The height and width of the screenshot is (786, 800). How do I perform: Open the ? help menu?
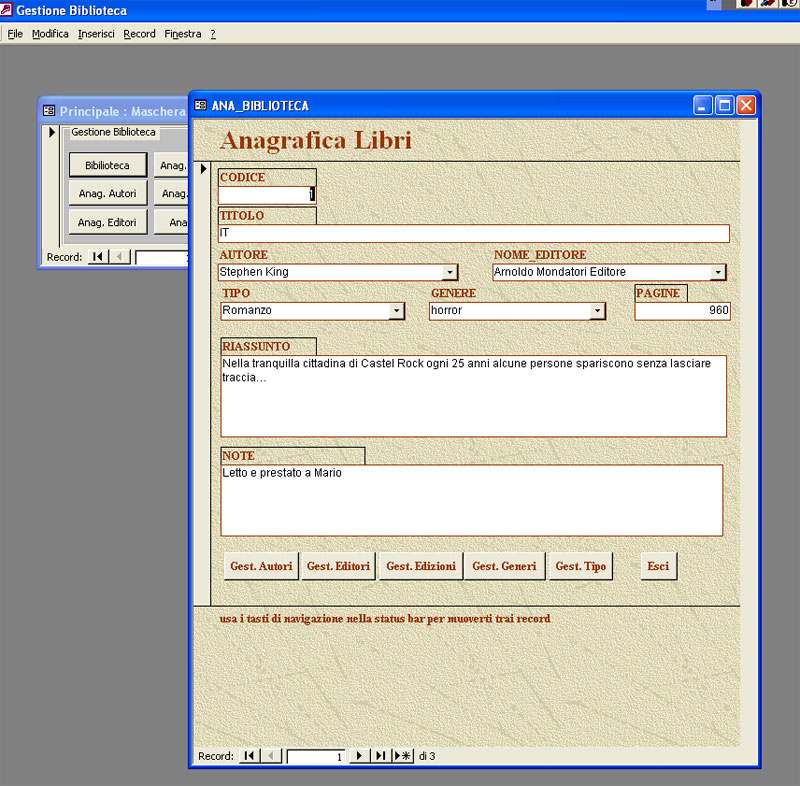click(x=213, y=34)
